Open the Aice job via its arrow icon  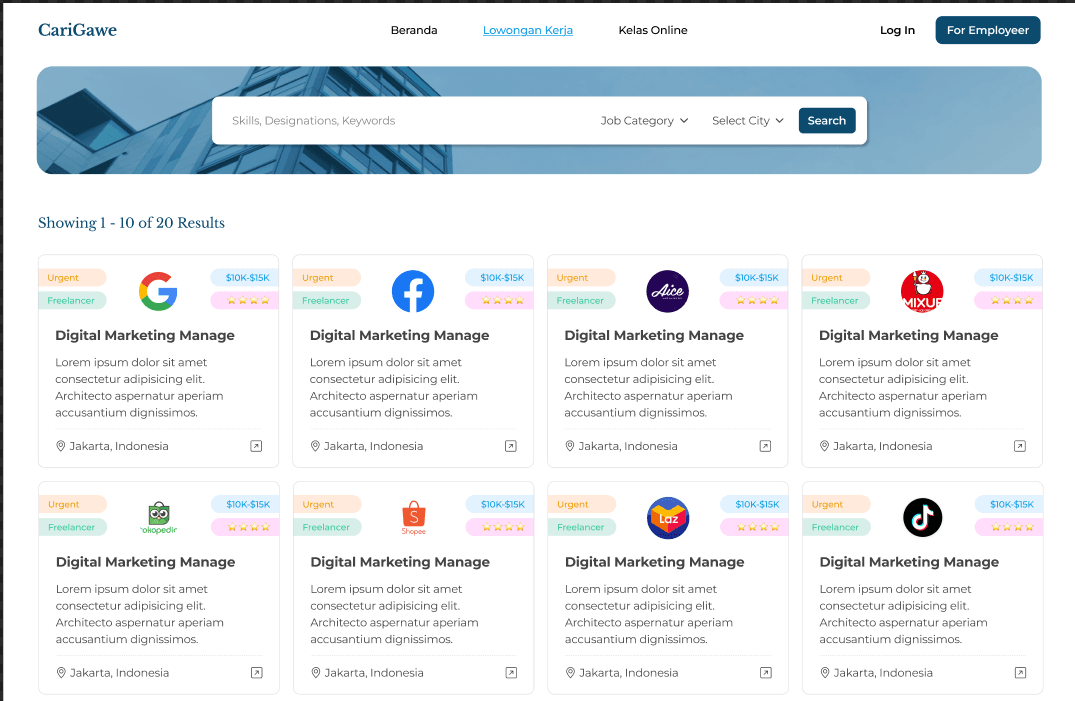[766, 447]
